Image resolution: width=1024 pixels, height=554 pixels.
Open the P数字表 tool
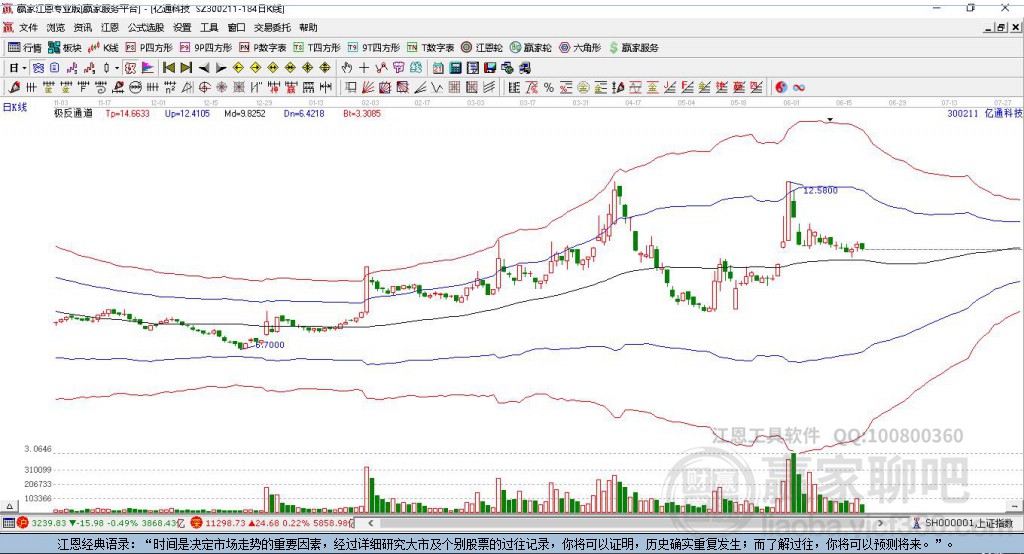263,48
